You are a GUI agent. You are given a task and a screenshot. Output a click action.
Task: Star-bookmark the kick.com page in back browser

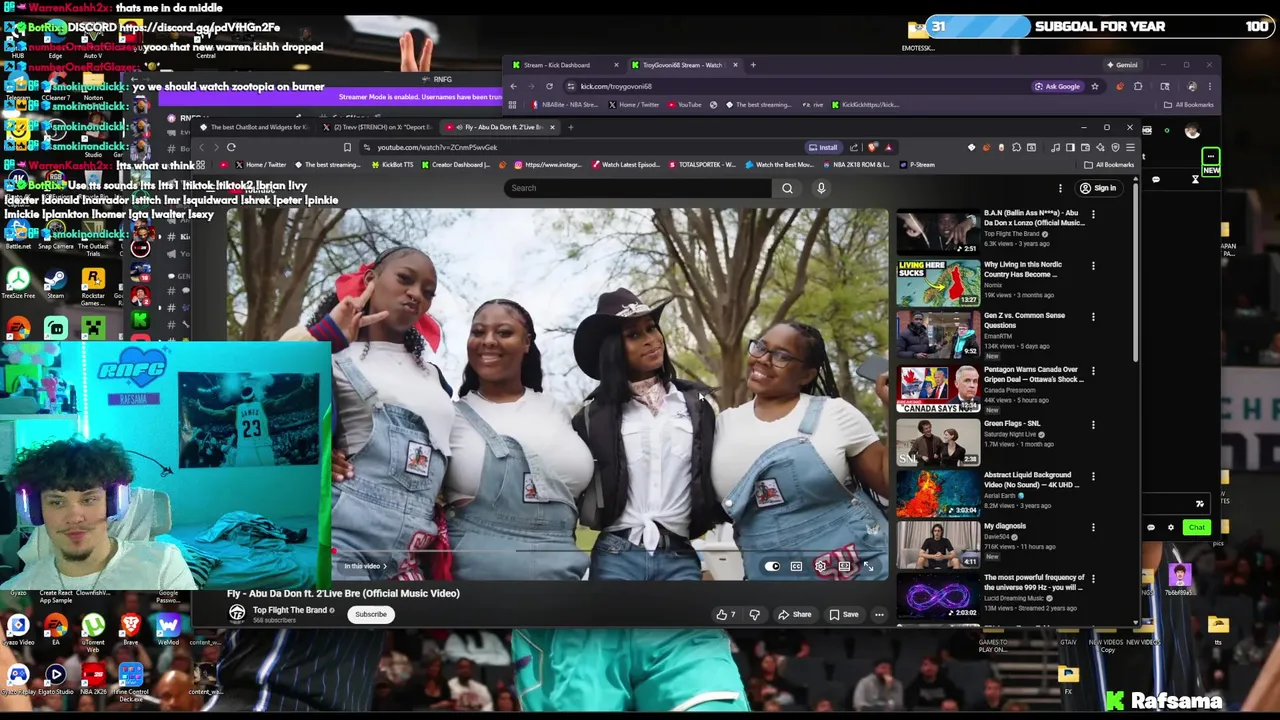coord(1094,86)
